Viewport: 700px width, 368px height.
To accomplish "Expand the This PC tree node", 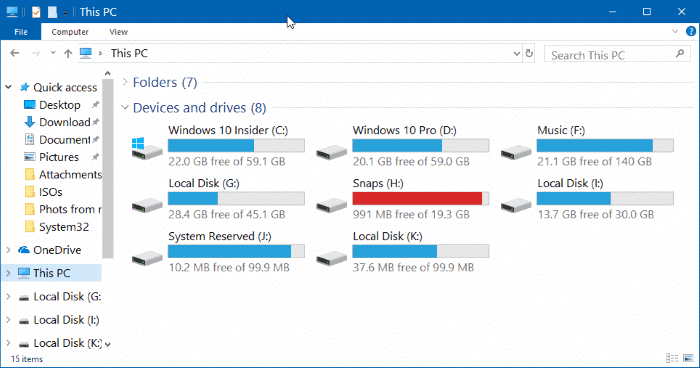I will click(x=8, y=273).
